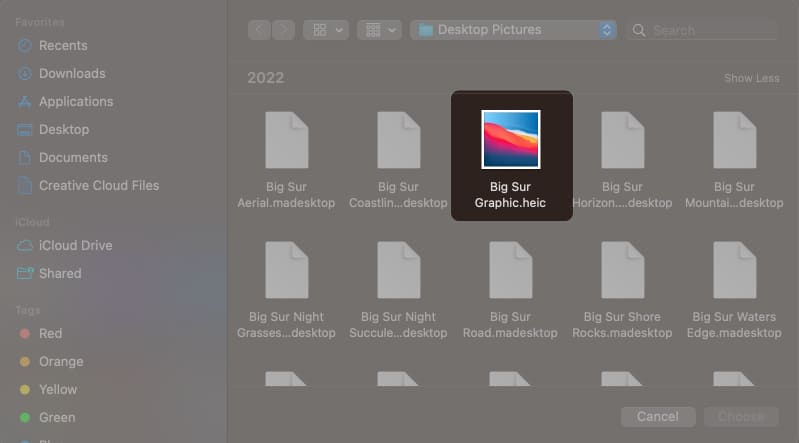Open the icon view mode dropdown
Image resolution: width=799 pixels, height=443 pixels.
[326, 30]
